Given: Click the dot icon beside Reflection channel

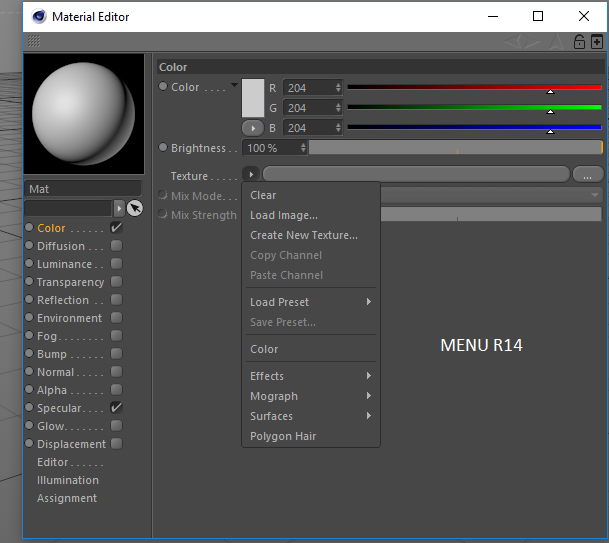Looking at the screenshot, I should point(29,299).
